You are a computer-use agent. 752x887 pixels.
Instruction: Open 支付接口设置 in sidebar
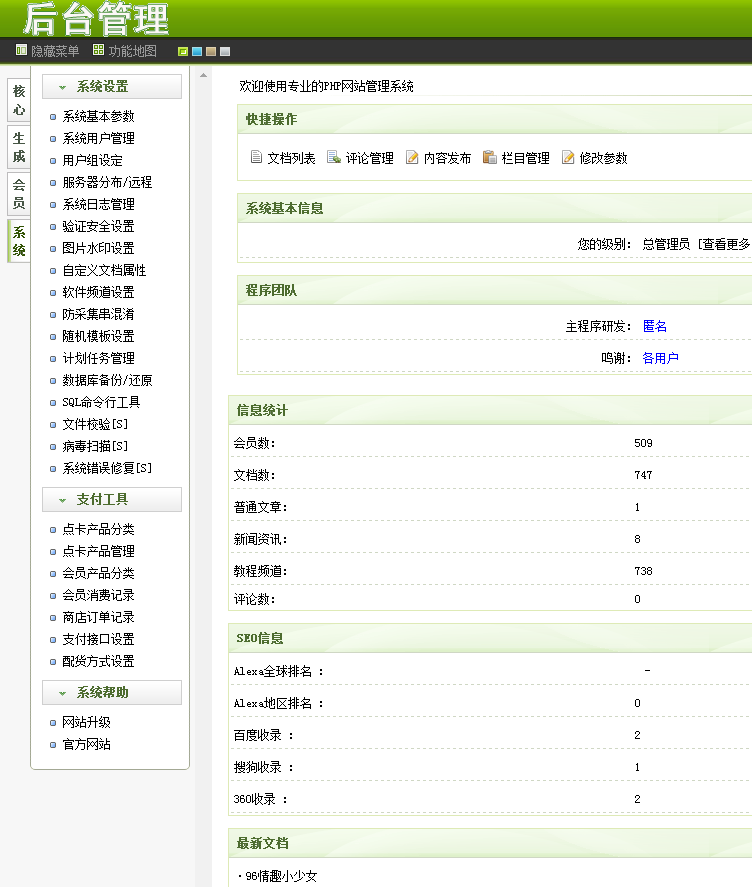98,640
